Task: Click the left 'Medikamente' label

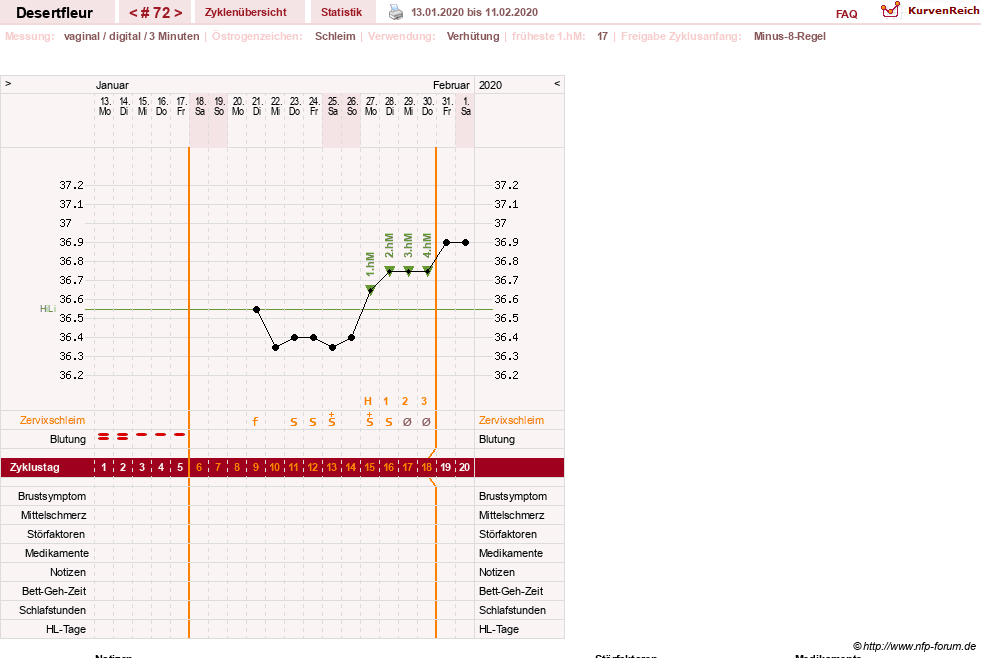Action: 56,553
